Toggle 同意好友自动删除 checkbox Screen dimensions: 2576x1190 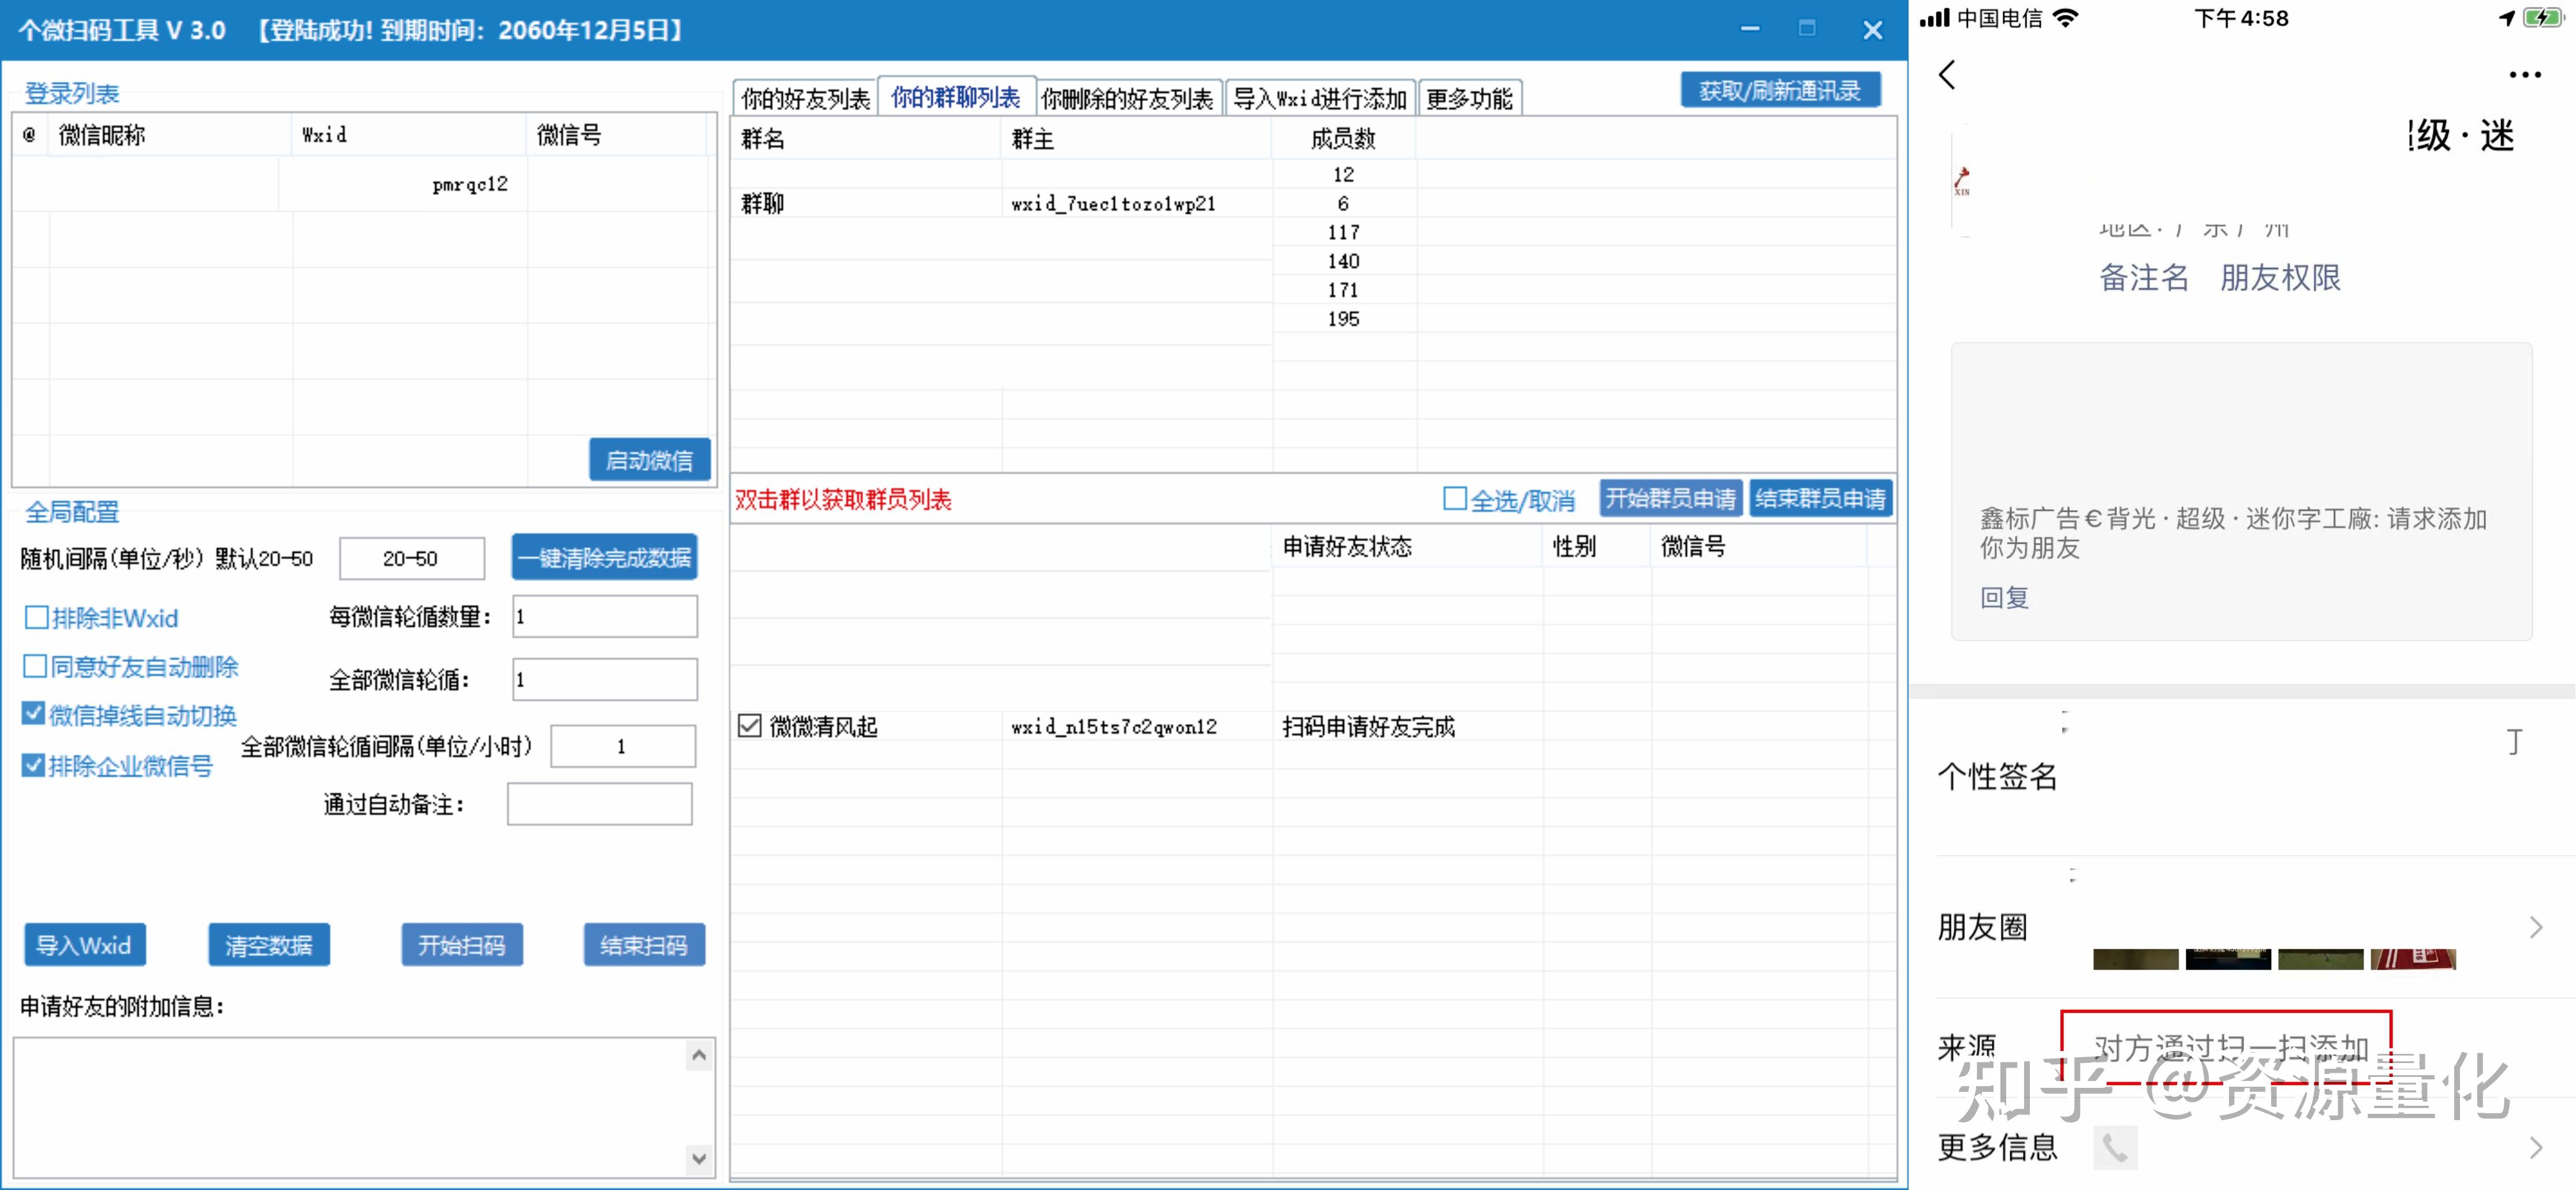click(35, 666)
